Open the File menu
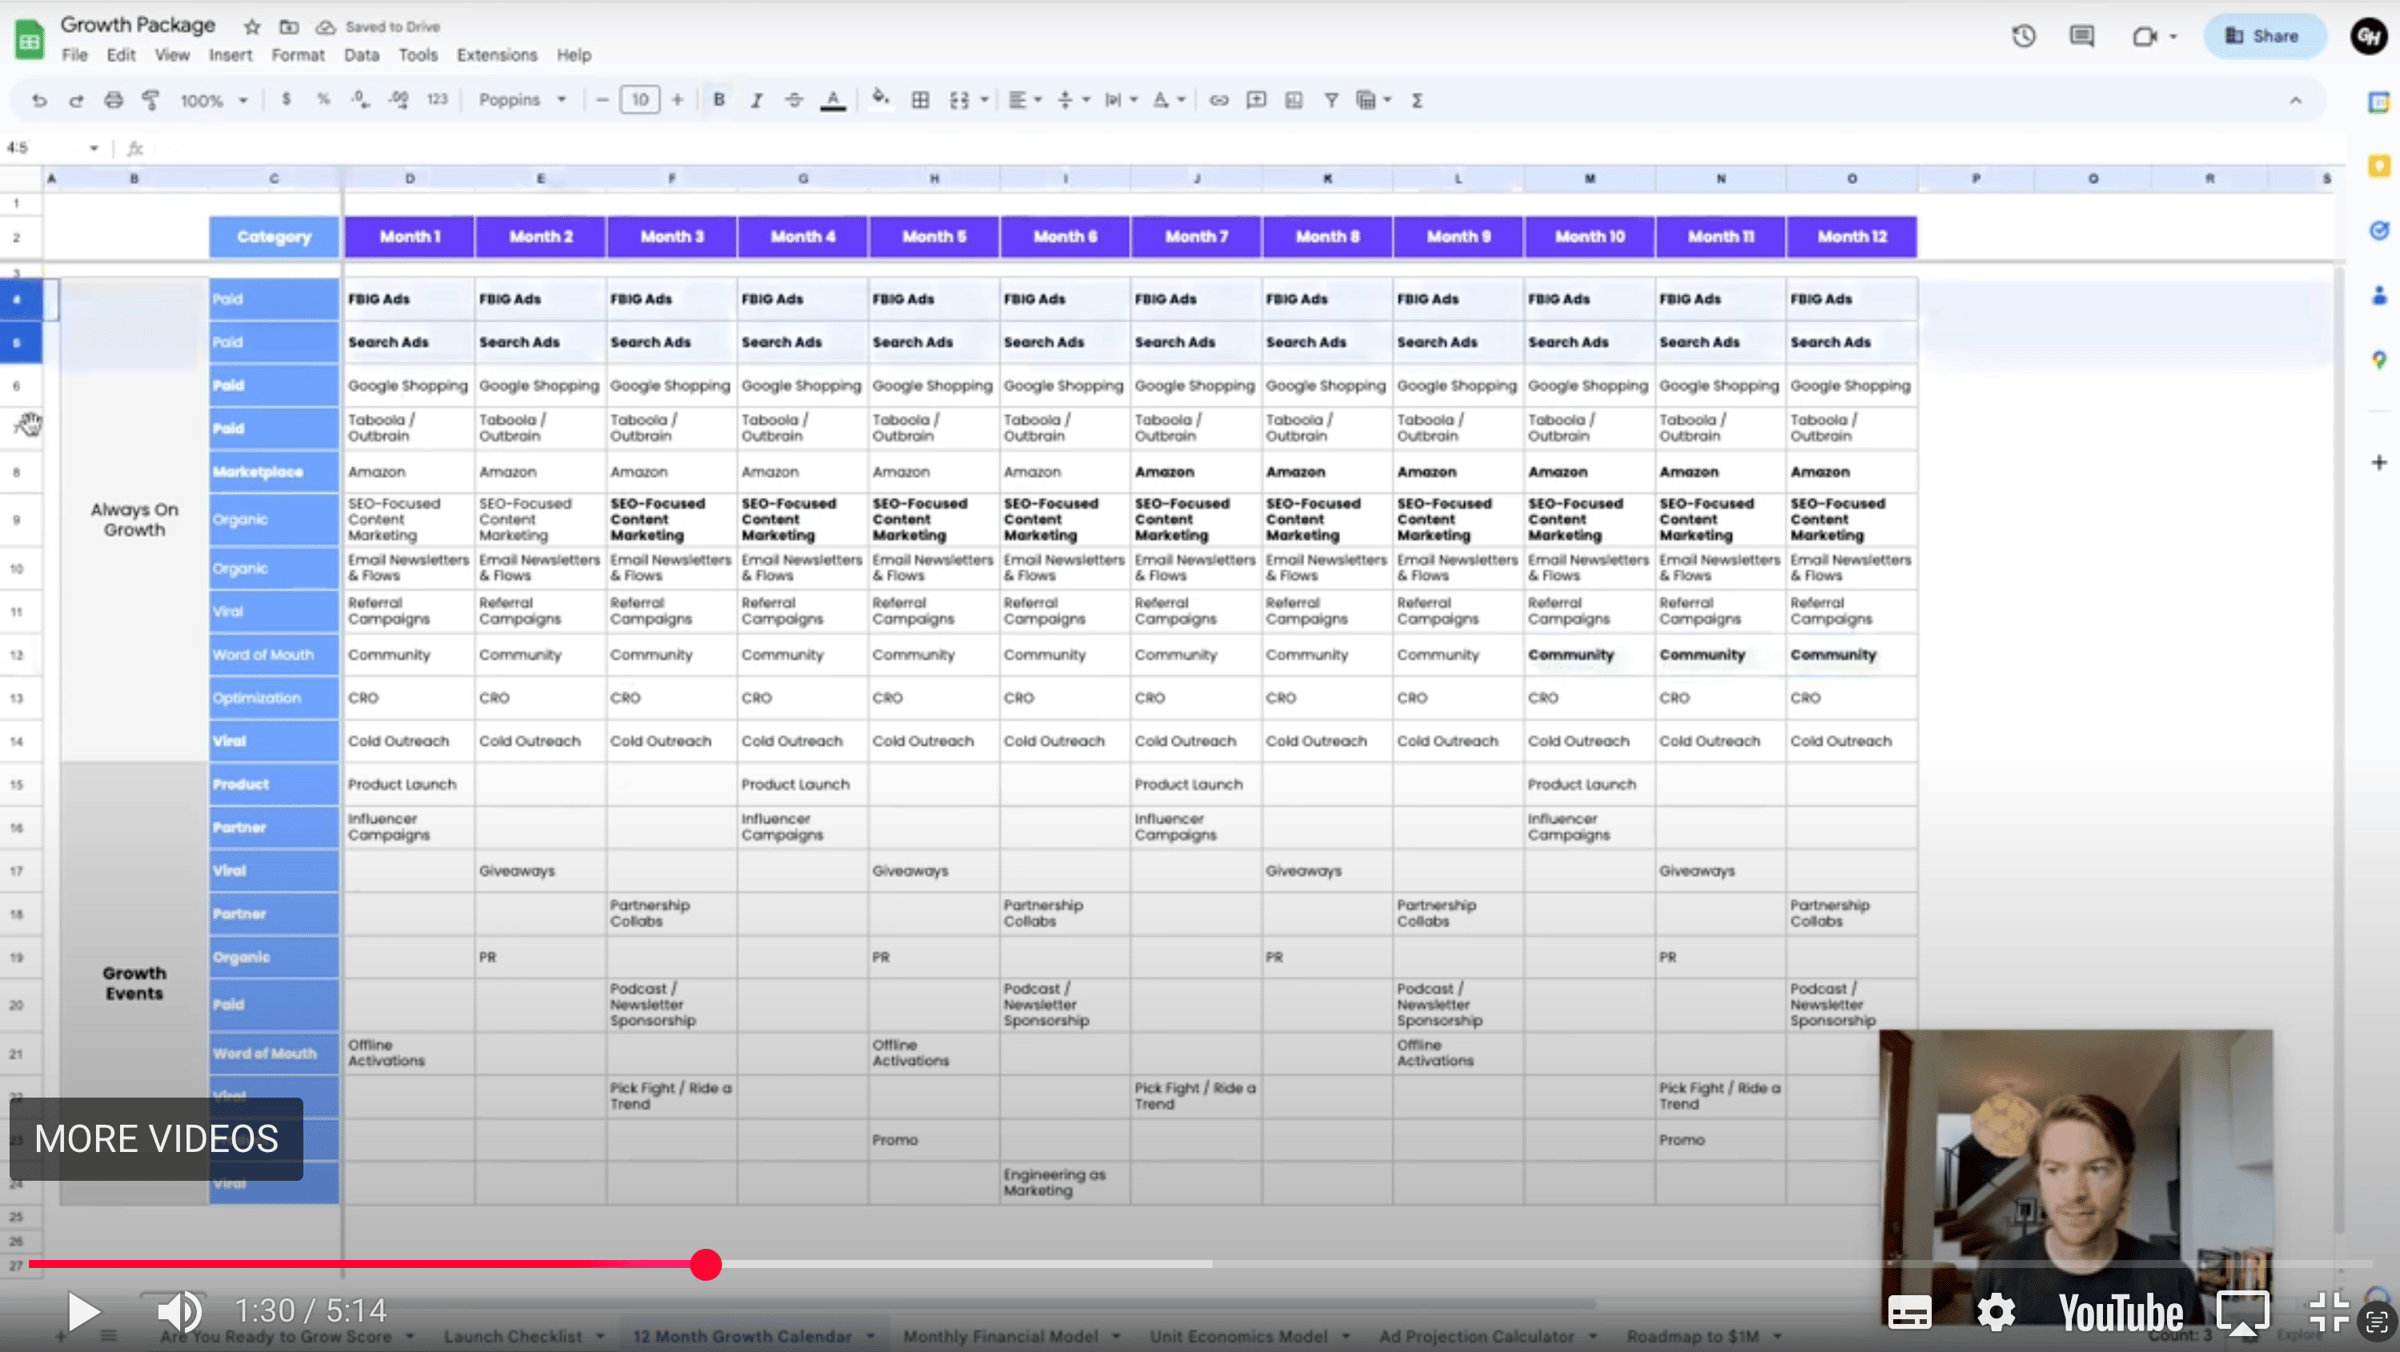The width and height of the screenshot is (2400, 1352). click(x=75, y=55)
